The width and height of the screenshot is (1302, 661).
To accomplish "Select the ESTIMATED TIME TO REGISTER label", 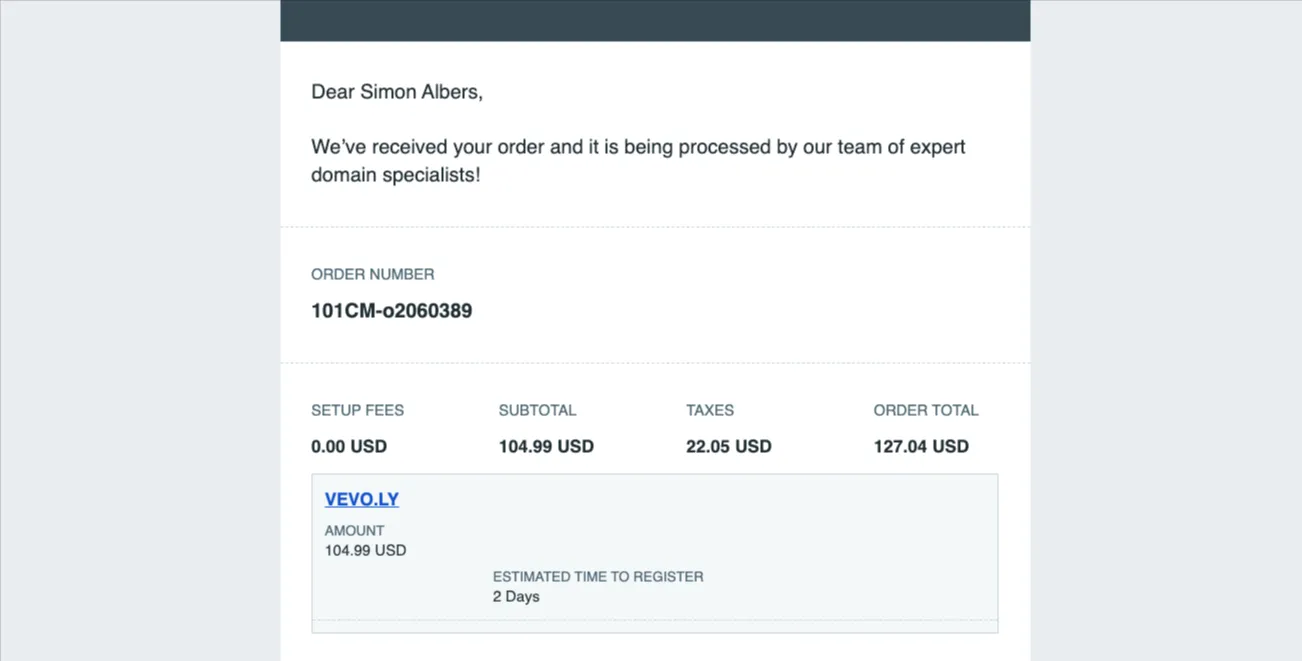I will 598,577.
